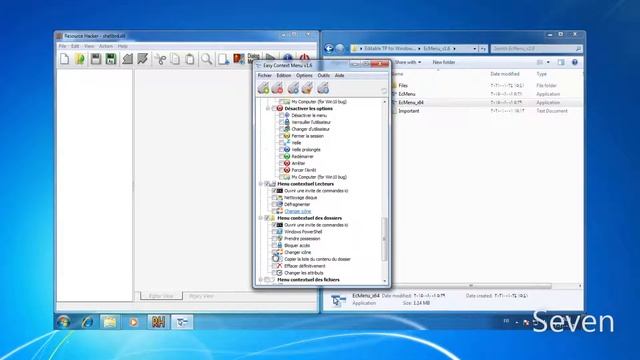This screenshot has width=640, height=360.
Task: Click Easy Context Menu vertical scrollbar thumb
Action: click(384, 239)
